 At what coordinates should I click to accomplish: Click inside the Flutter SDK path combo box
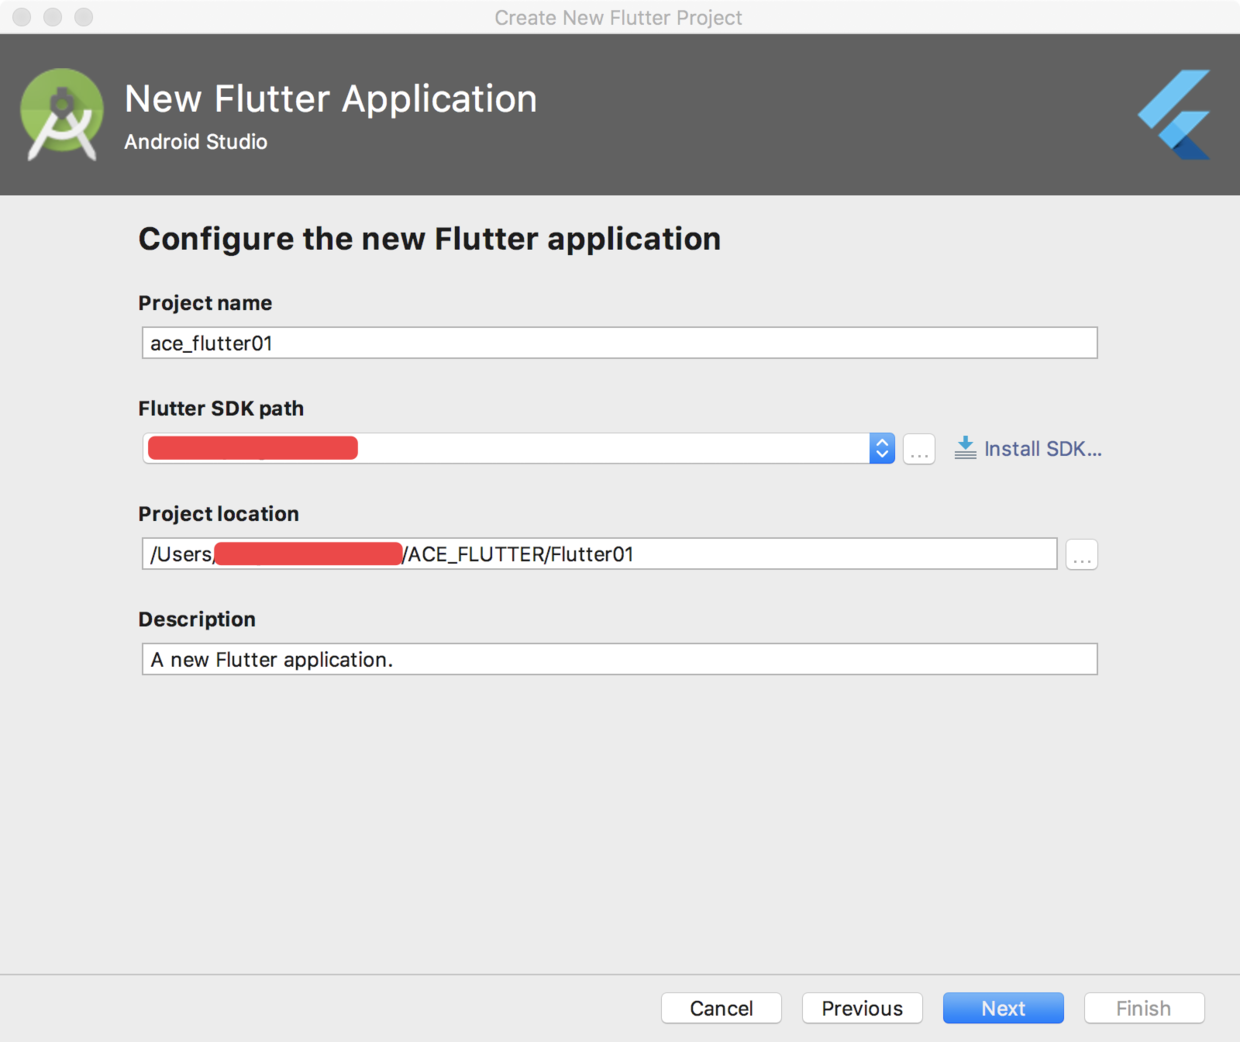[600, 449]
